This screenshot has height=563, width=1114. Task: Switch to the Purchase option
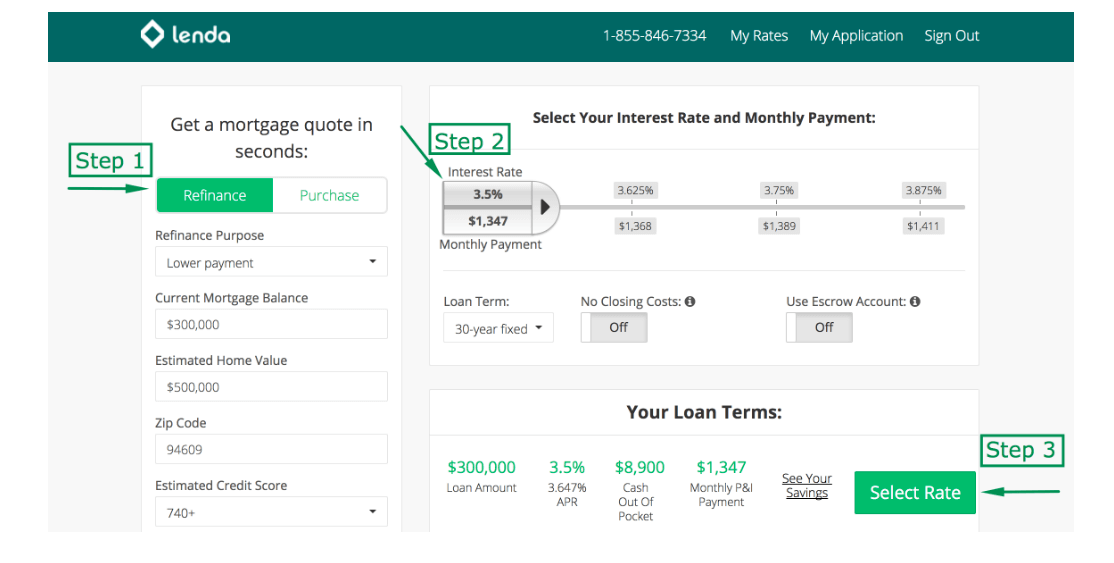tap(329, 195)
